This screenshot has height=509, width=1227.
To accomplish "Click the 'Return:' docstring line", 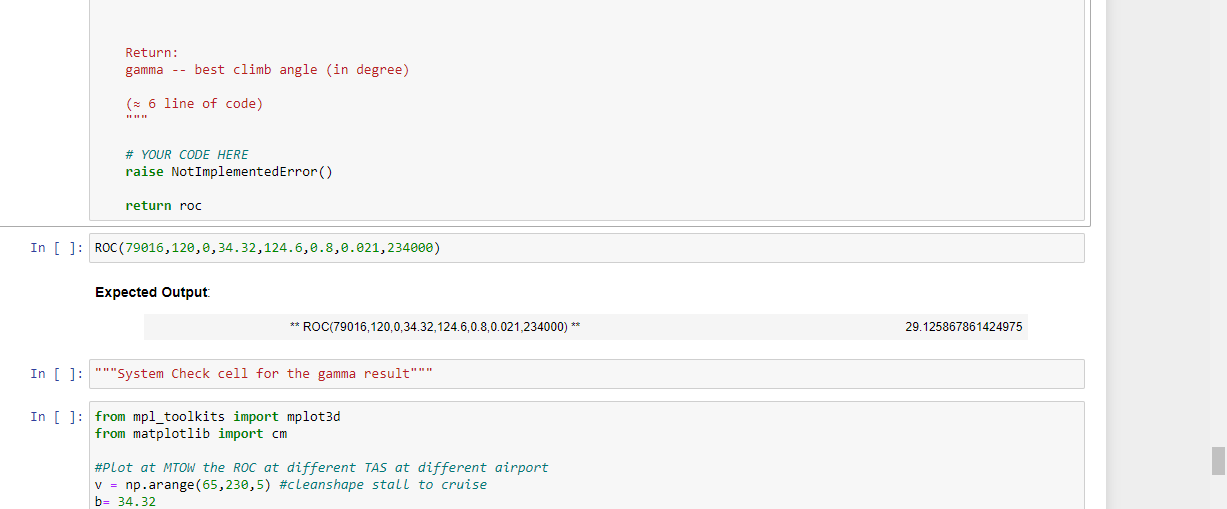I will 152,53.
